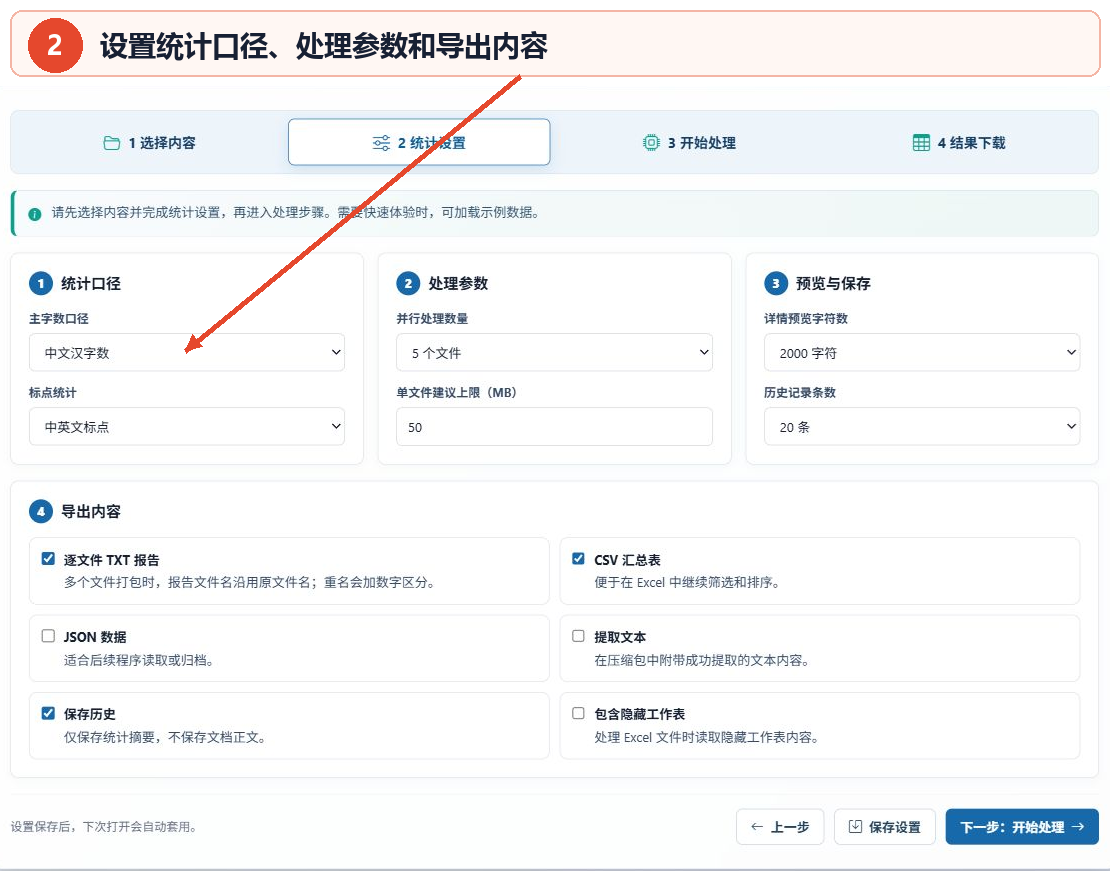
Task: Check the 包含隐藏工作表 checkbox
Action: pos(578,713)
